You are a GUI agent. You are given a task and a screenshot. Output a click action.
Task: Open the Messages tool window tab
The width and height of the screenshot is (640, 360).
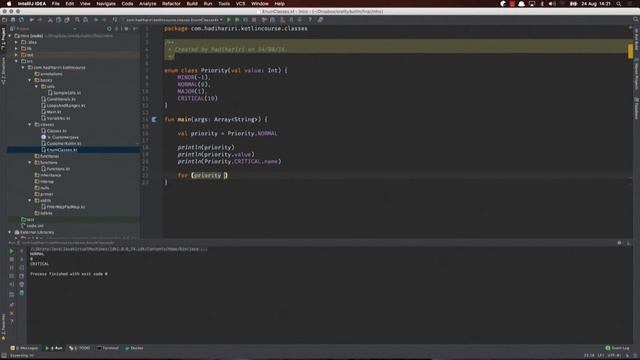24,348
